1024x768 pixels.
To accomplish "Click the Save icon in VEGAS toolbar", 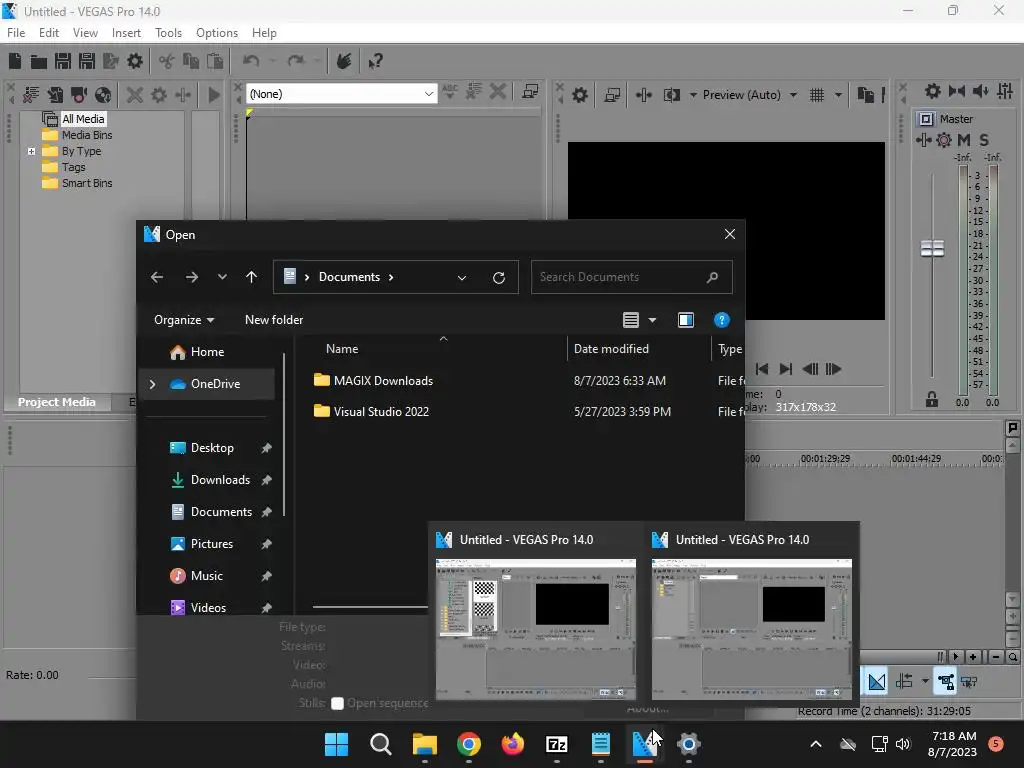I will pyautogui.click(x=63, y=61).
